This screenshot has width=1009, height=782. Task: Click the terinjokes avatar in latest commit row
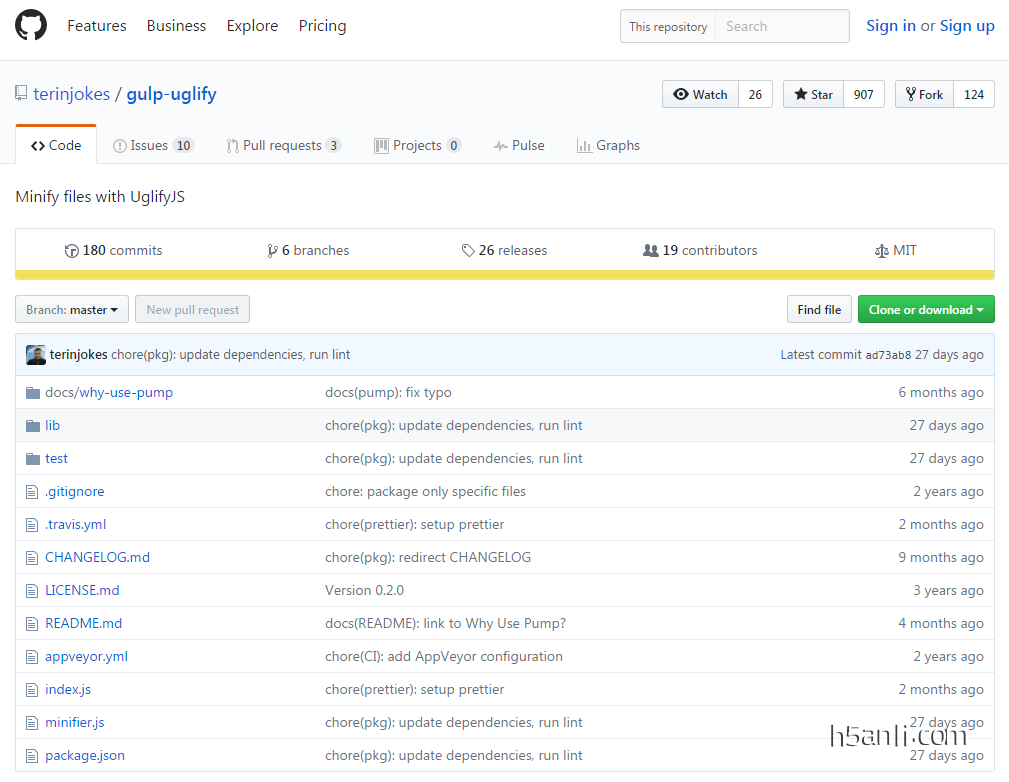pos(36,355)
